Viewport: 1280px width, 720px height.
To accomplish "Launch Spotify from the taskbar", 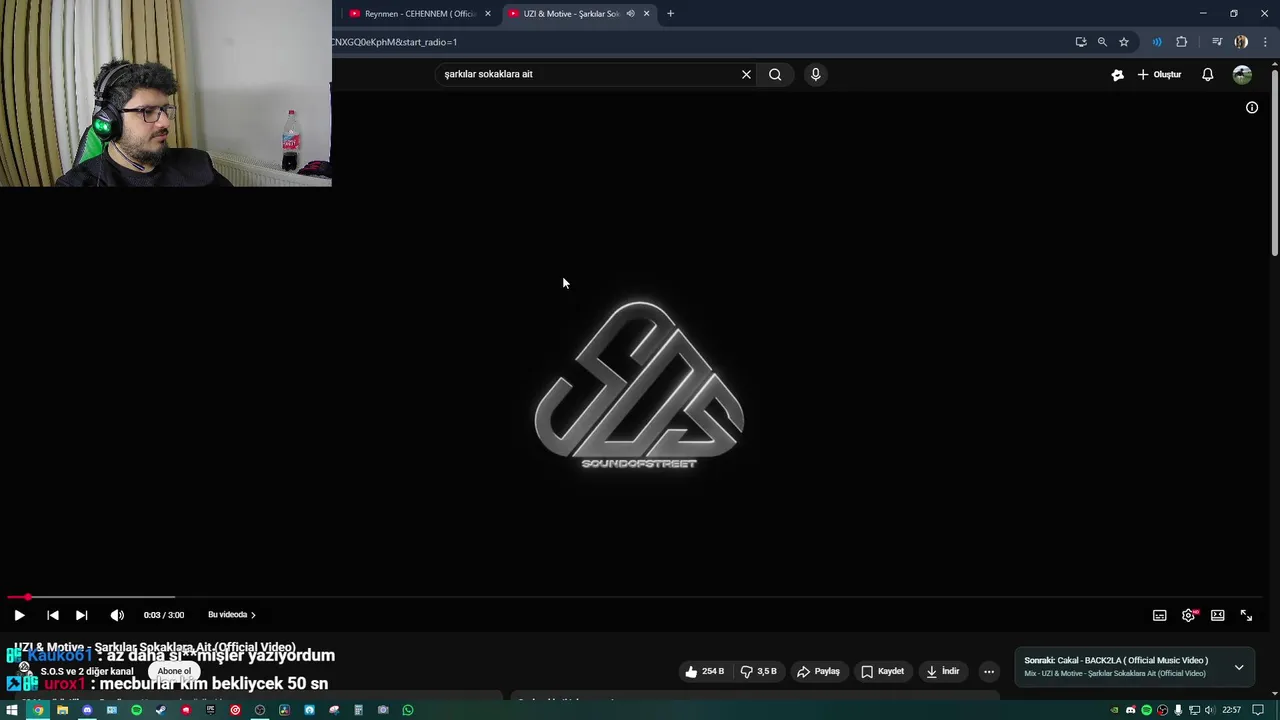I will (x=136, y=710).
